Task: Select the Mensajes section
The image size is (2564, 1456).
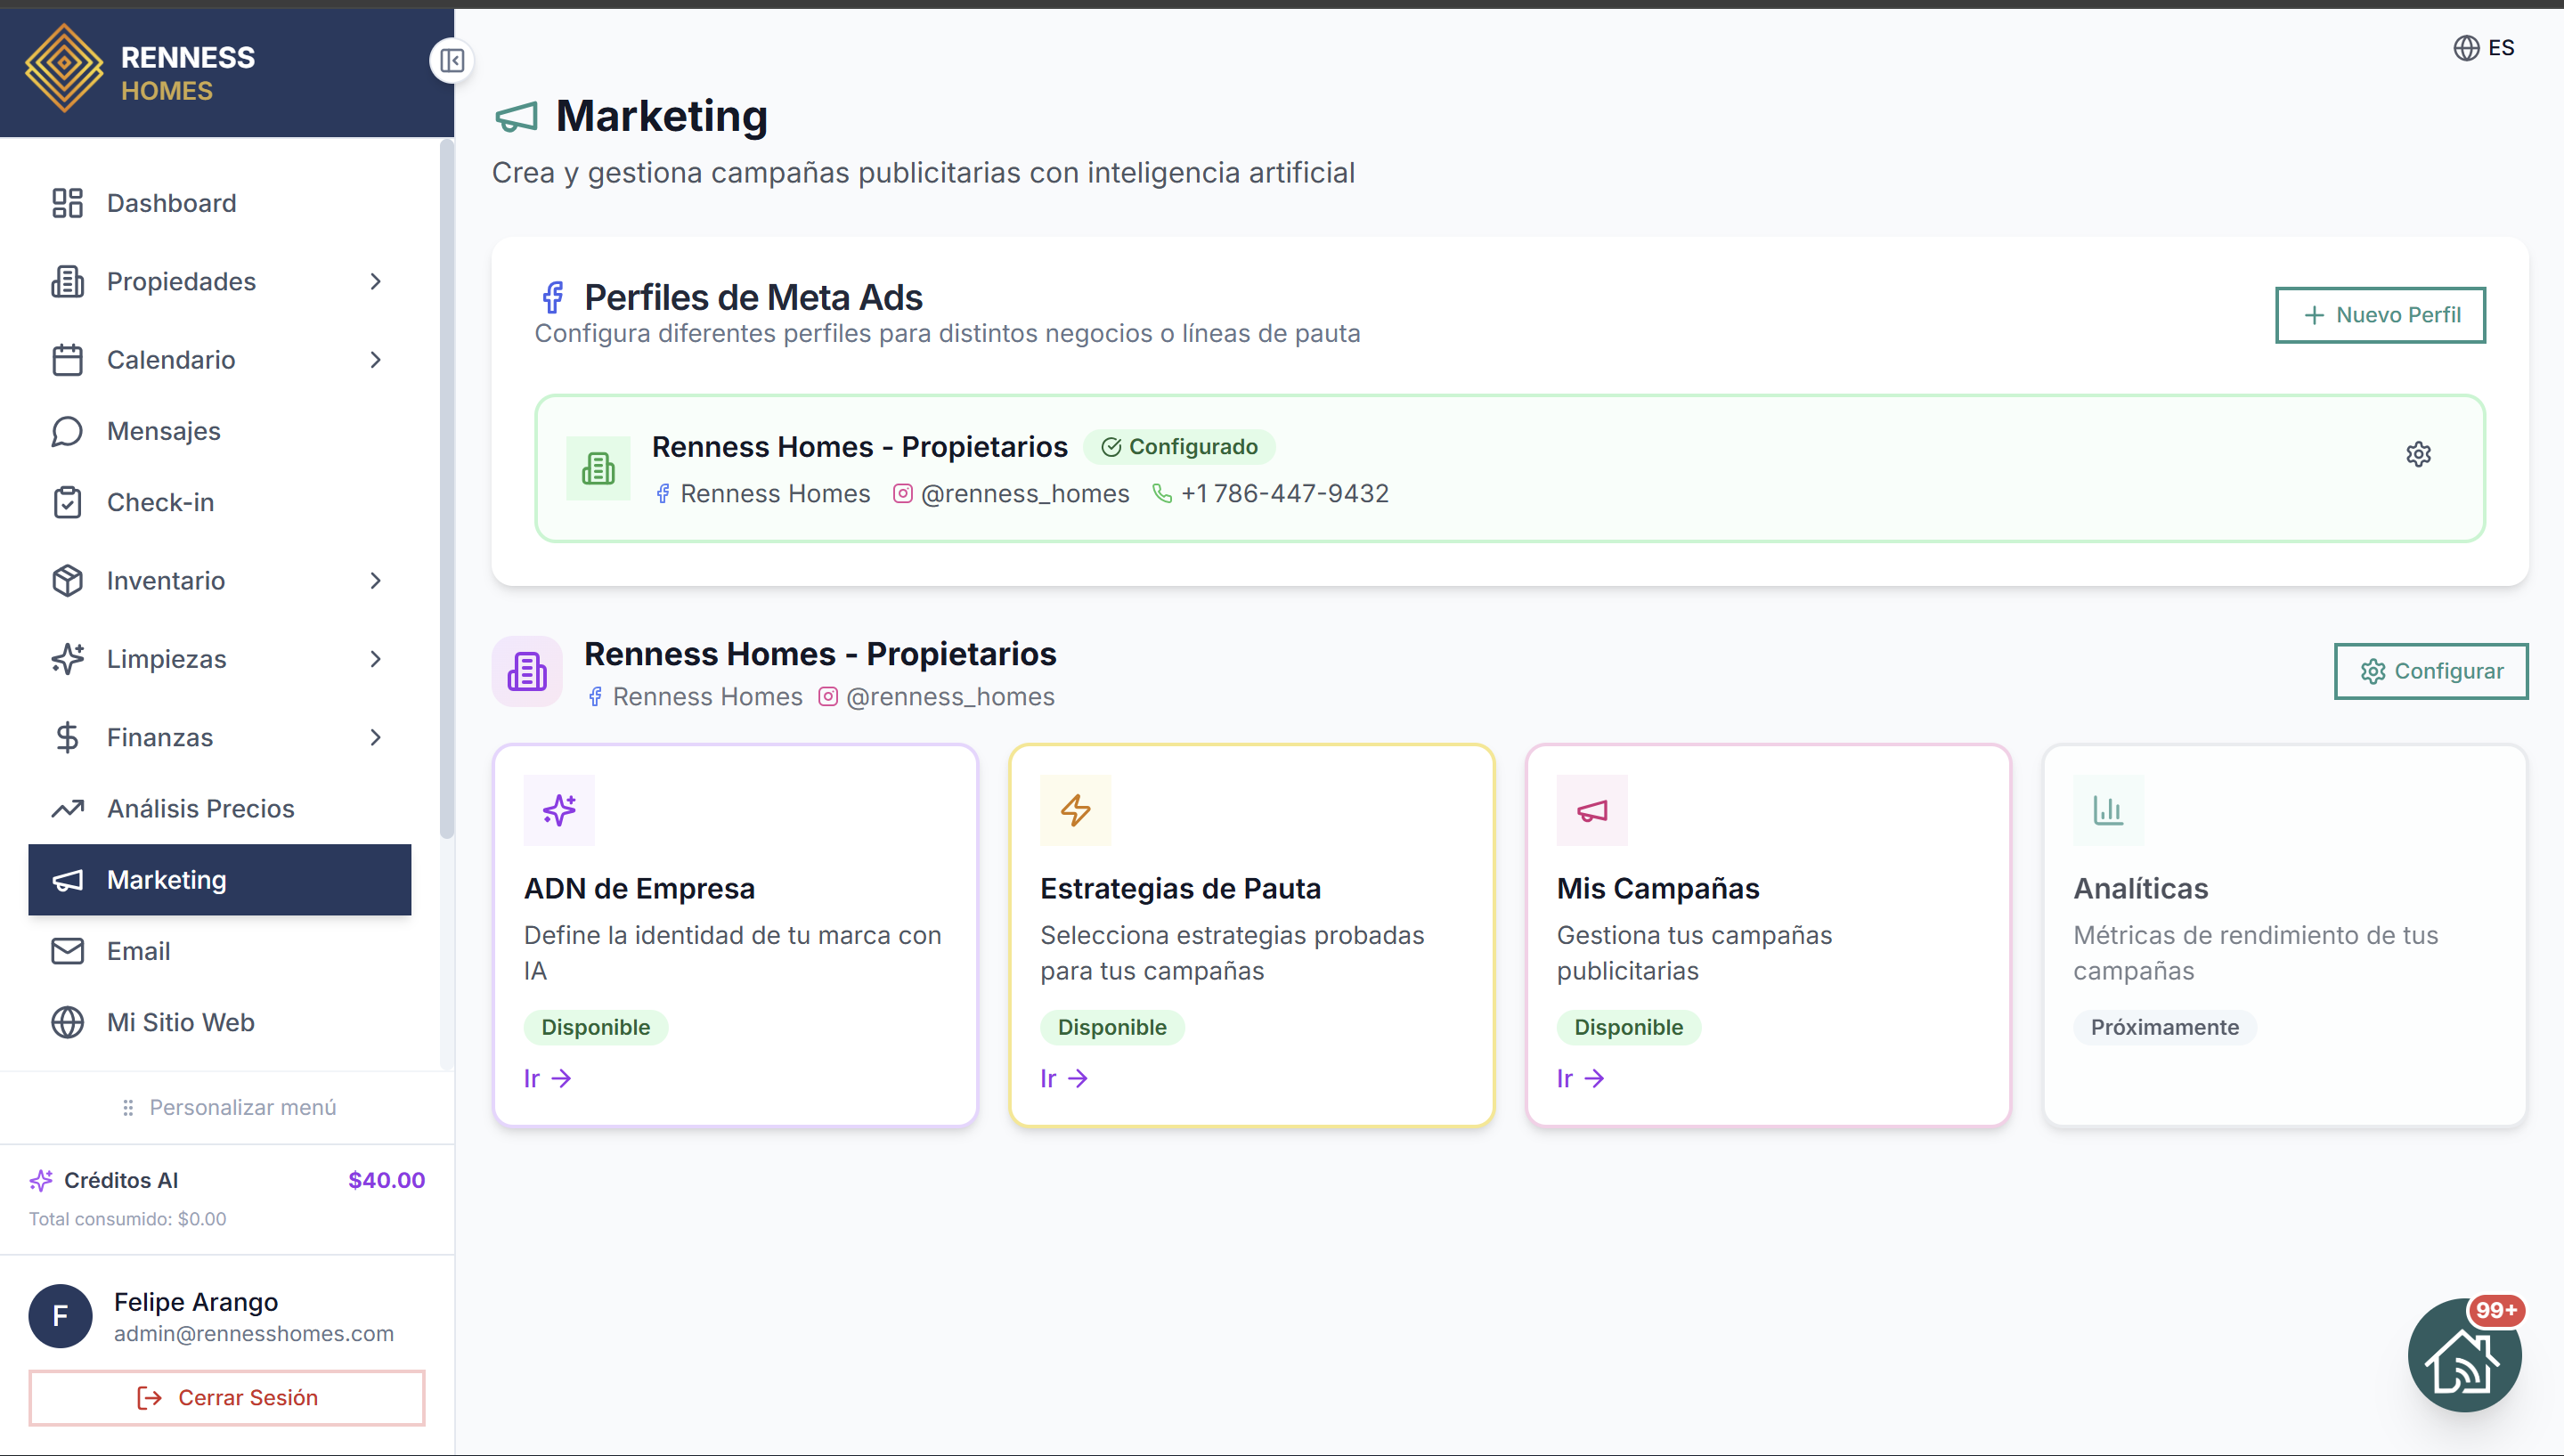Action: (x=163, y=431)
